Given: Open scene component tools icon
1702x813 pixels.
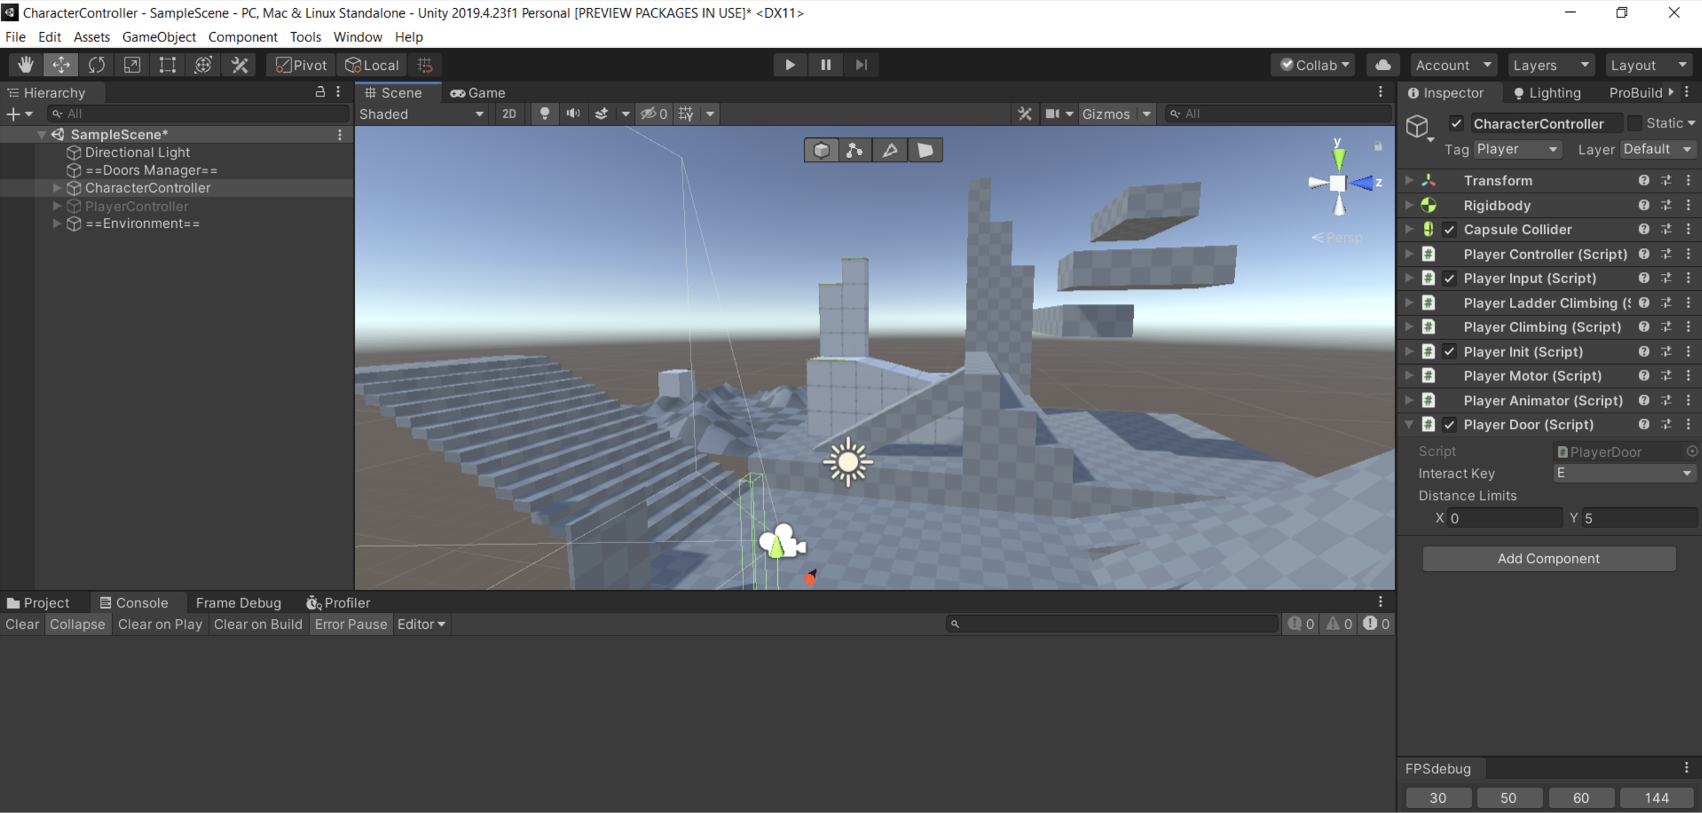Looking at the screenshot, I should pyautogui.click(x=1025, y=114).
